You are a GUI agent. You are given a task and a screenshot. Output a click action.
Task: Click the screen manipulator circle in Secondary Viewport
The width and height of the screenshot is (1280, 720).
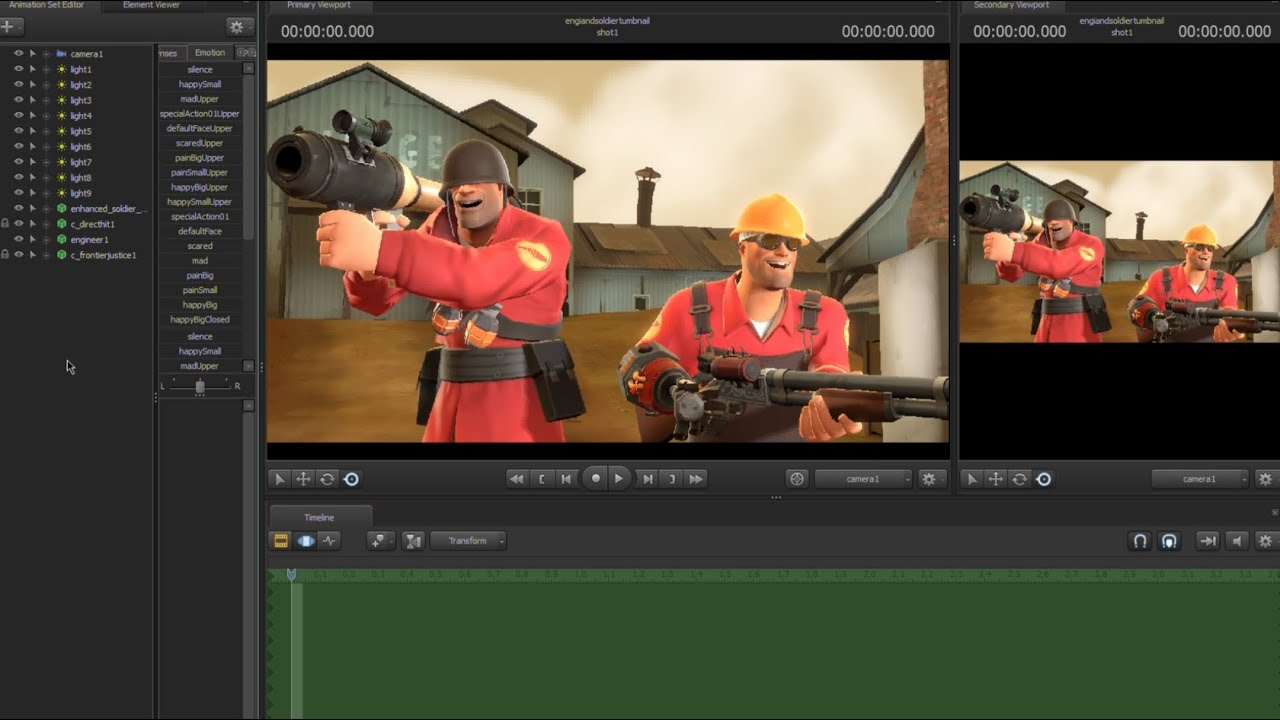(x=1044, y=479)
